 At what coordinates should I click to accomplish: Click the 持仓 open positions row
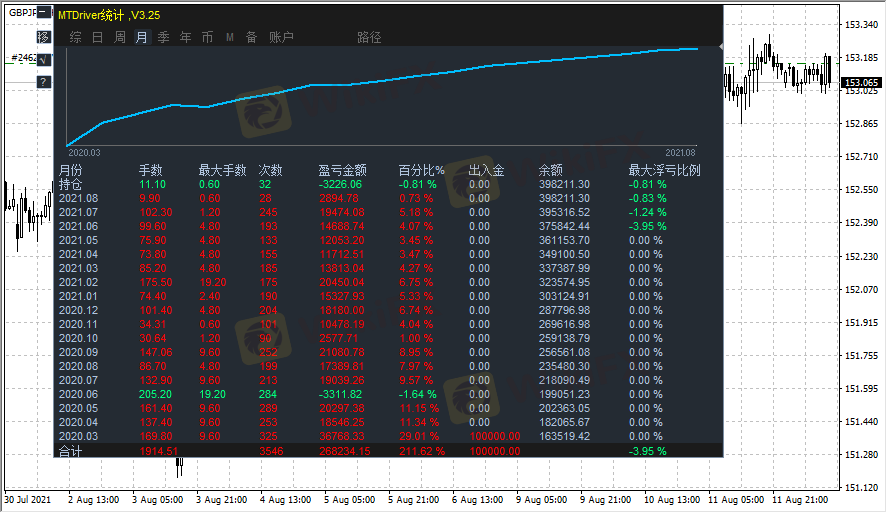tap(71, 184)
